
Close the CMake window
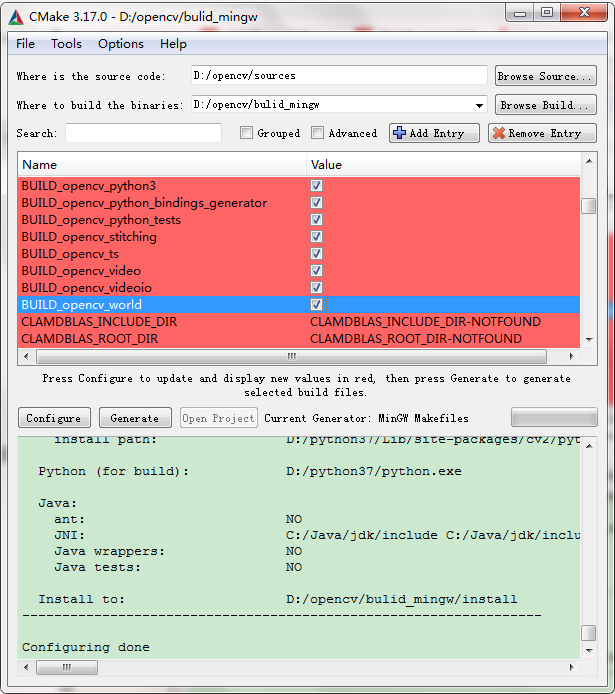click(584, 13)
